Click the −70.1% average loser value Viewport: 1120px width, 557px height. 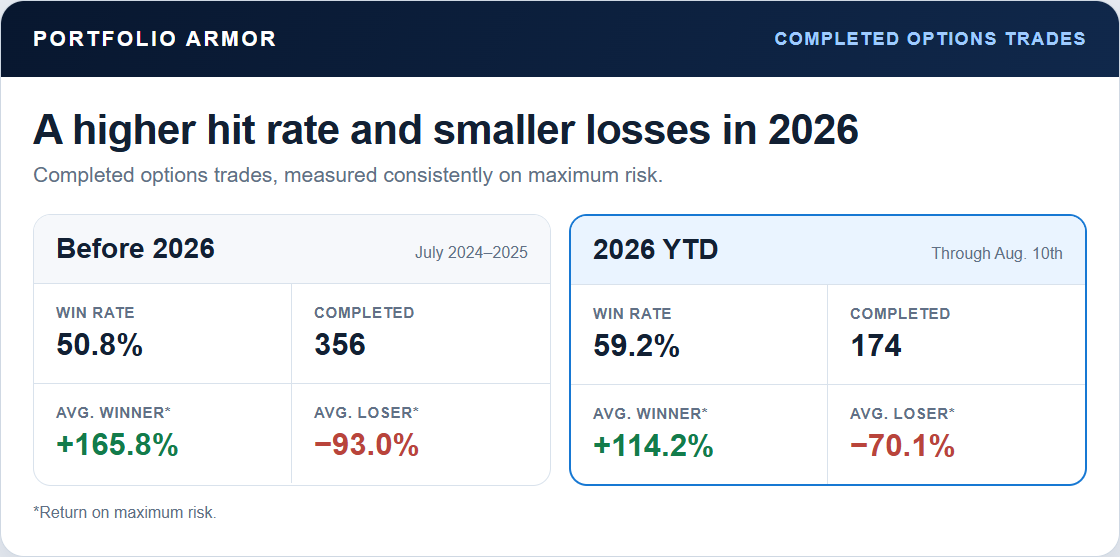click(x=902, y=446)
